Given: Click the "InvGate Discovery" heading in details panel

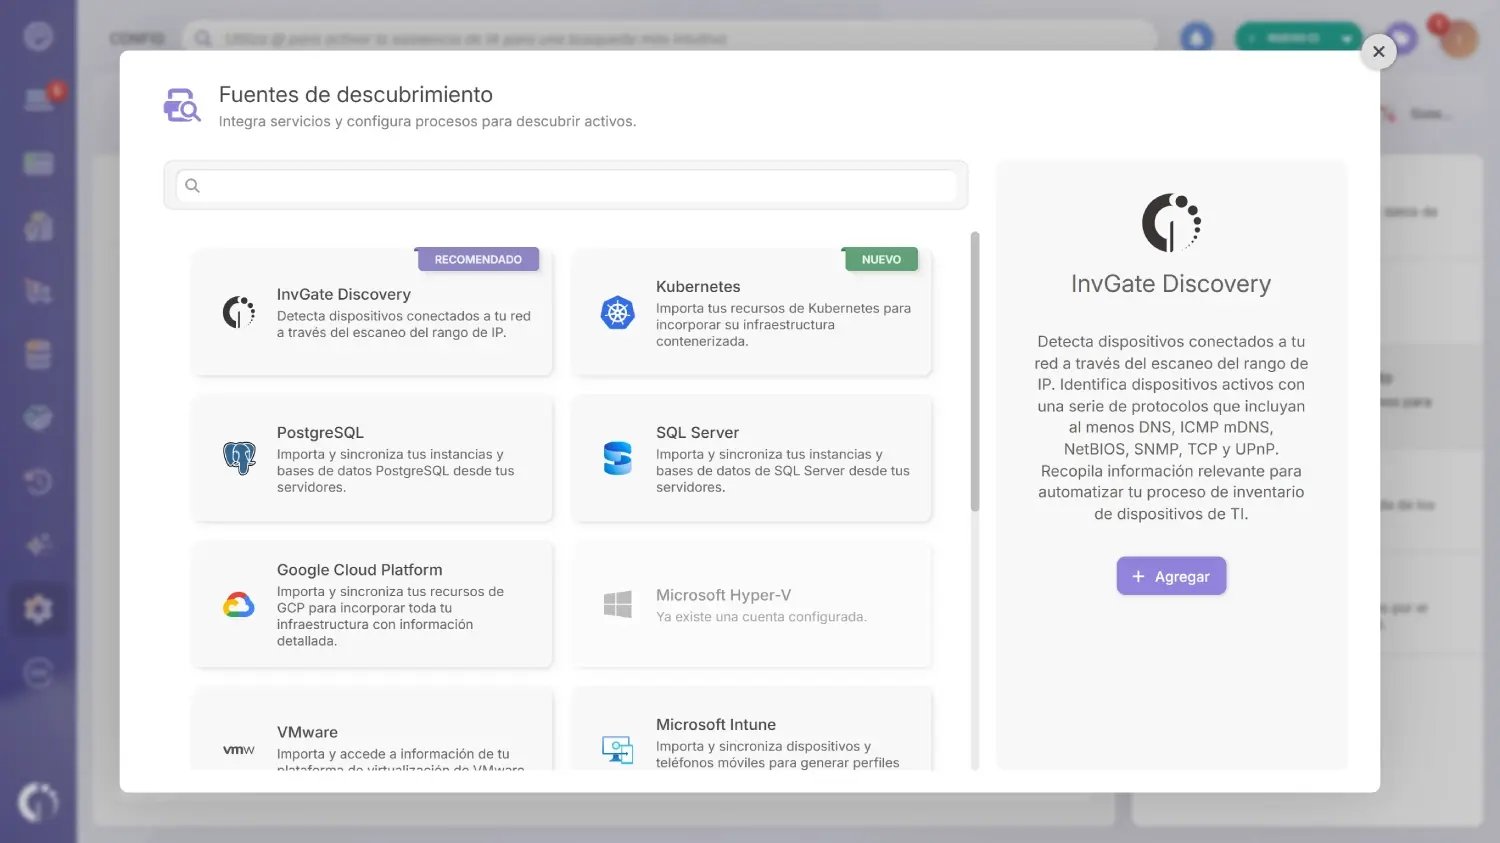Looking at the screenshot, I should pyautogui.click(x=1171, y=284).
